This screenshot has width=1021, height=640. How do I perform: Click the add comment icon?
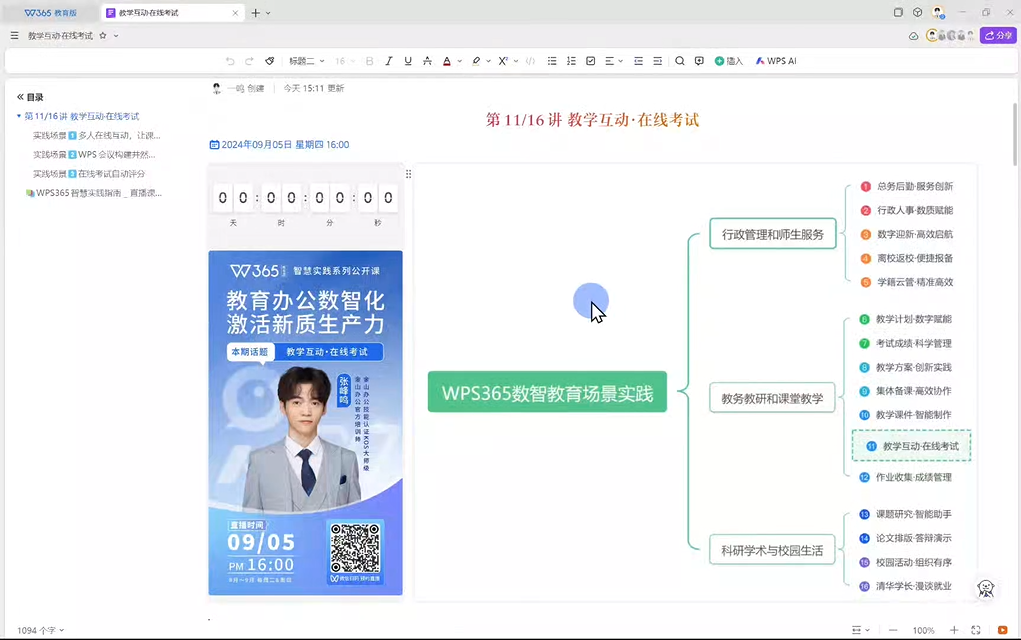(x=699, y=61)
